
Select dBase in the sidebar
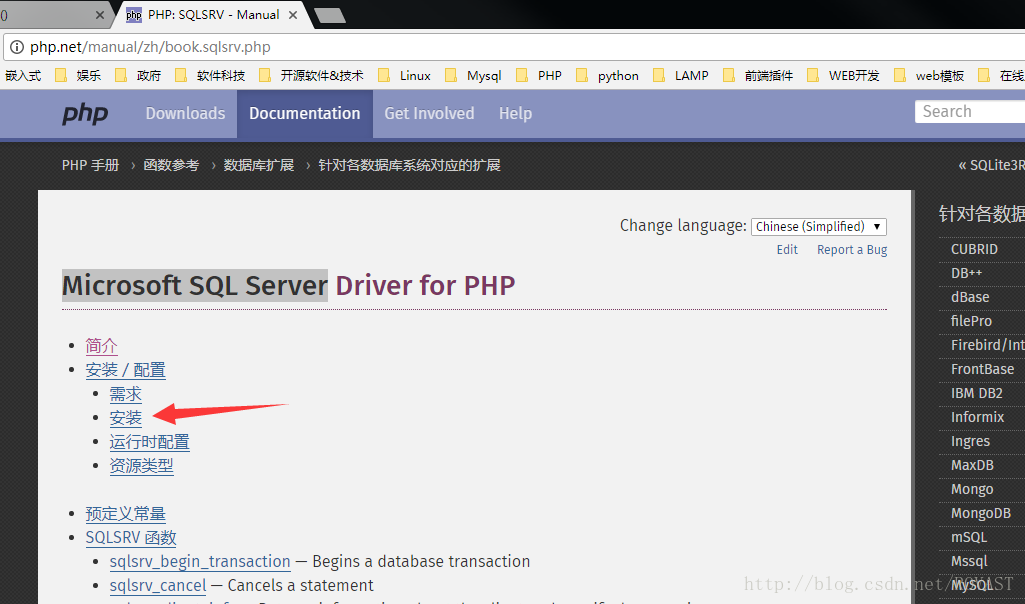[969, 297]
